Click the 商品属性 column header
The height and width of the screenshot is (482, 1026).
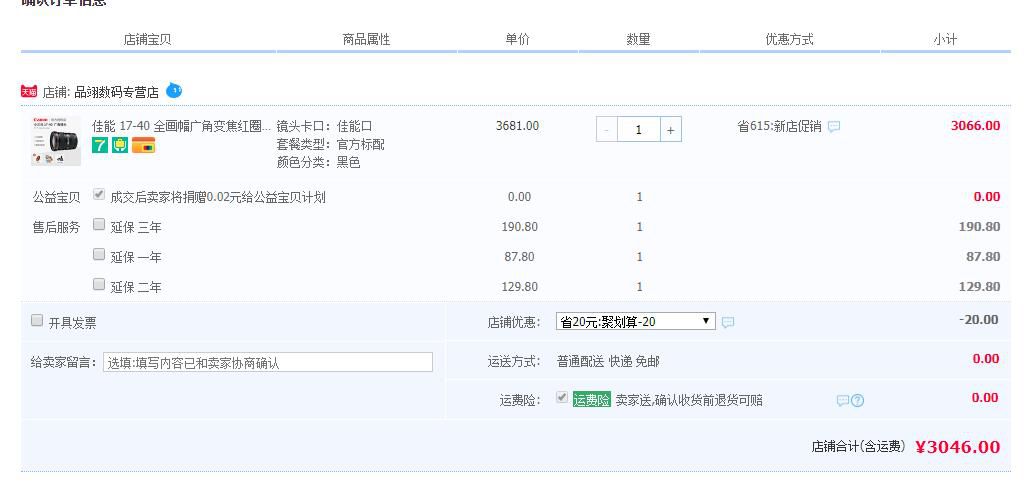pyautogui.click(x=366, y=39)
